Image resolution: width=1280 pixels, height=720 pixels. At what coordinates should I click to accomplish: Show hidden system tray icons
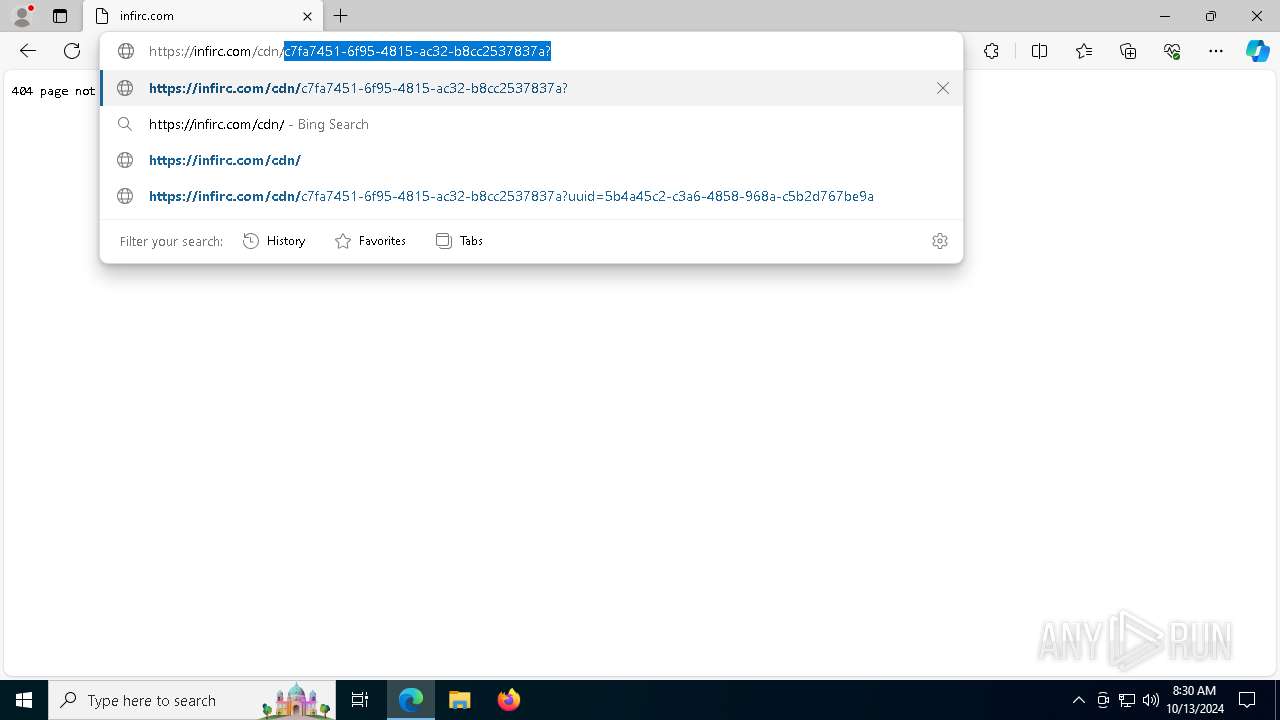pyautogui.click(x=1078, y=700)
